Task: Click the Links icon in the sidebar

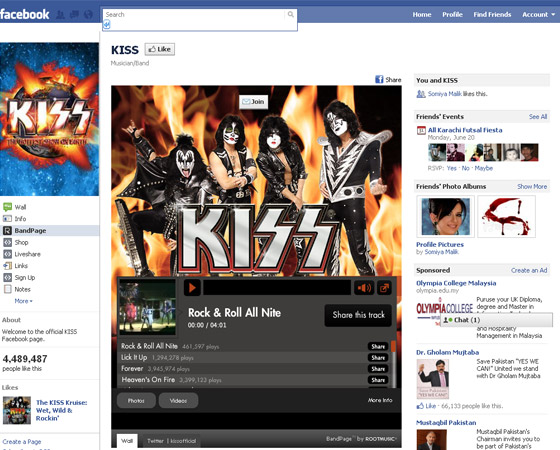Action: pyautogui.click(x=8, y=266)
